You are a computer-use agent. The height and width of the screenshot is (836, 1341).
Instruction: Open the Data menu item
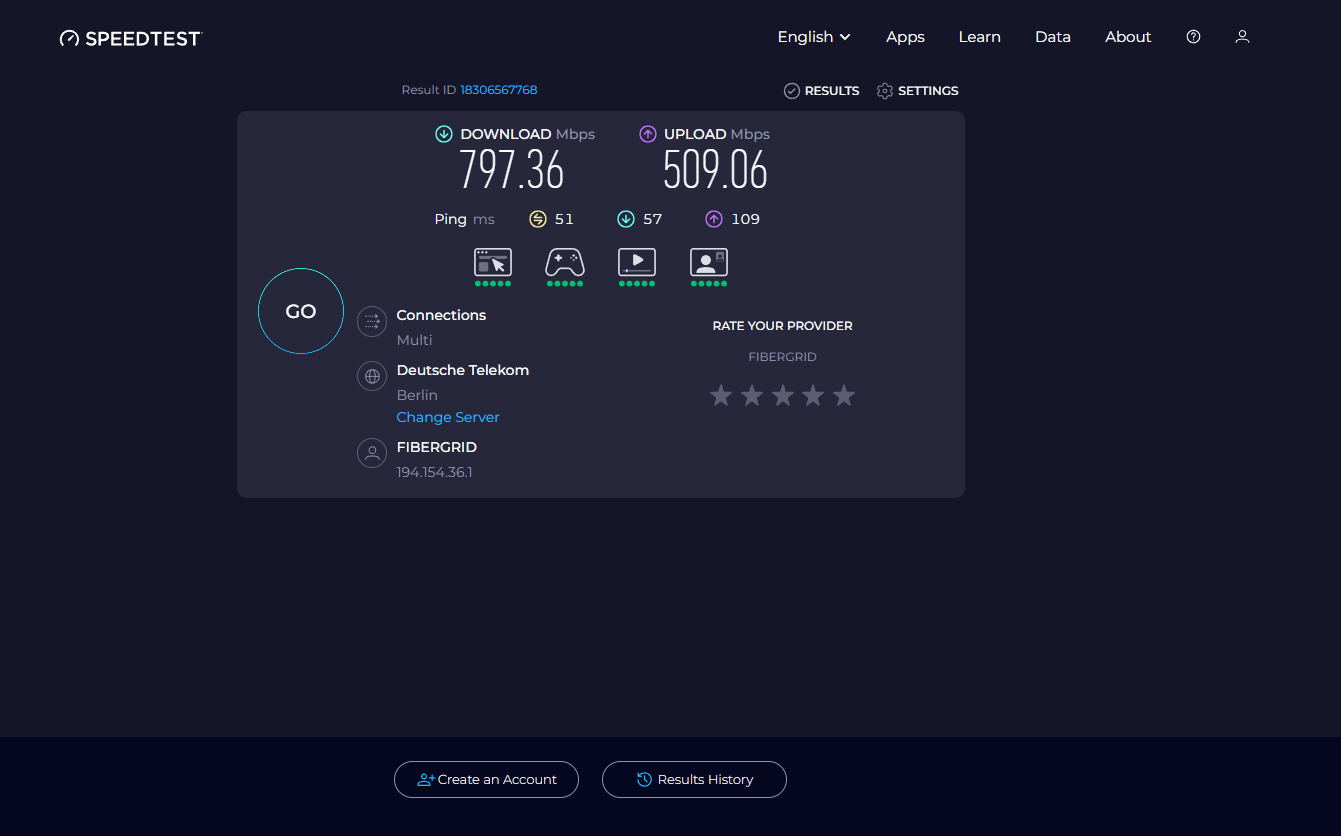click(x=1053, y=36)
